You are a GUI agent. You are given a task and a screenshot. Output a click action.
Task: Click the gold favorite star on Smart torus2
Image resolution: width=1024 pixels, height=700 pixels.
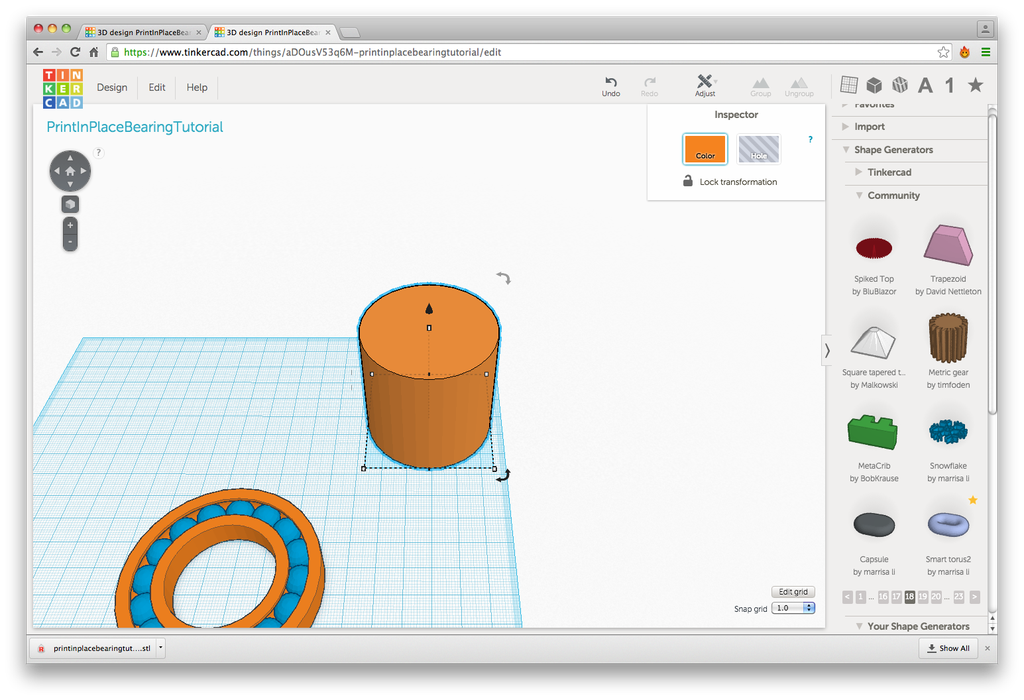[x=973, y=500]
